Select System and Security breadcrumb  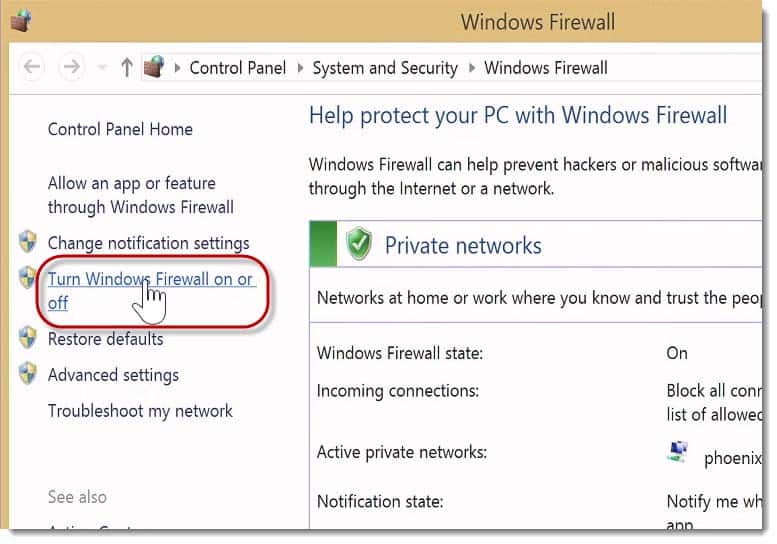(385, 68)
